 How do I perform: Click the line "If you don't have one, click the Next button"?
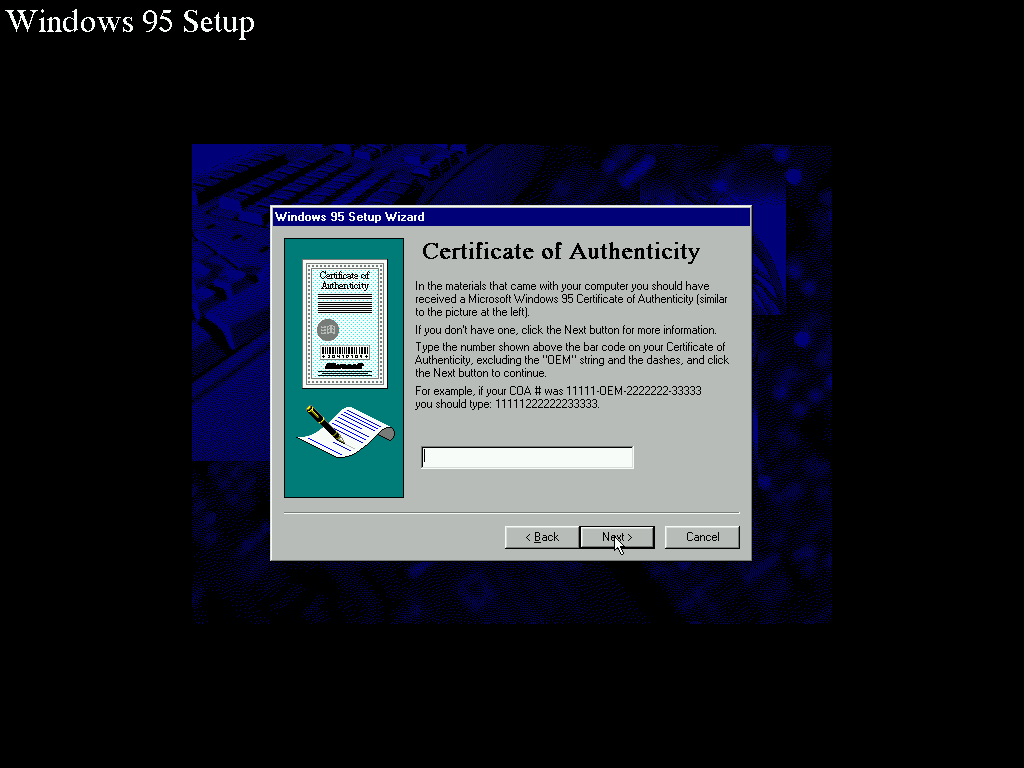click(x=566, y=330)
